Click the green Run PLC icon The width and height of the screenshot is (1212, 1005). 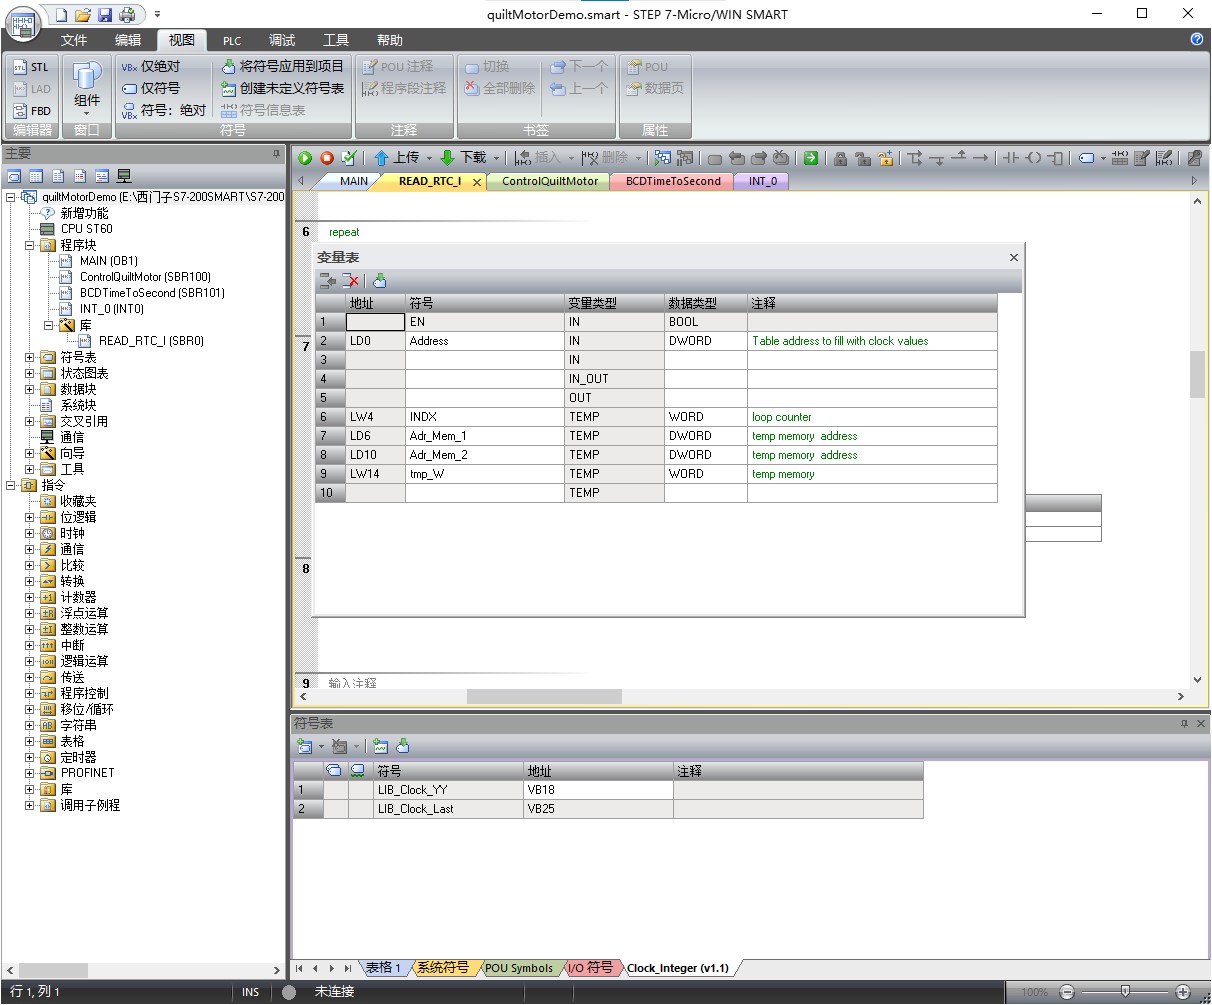(x=305, y=158)
